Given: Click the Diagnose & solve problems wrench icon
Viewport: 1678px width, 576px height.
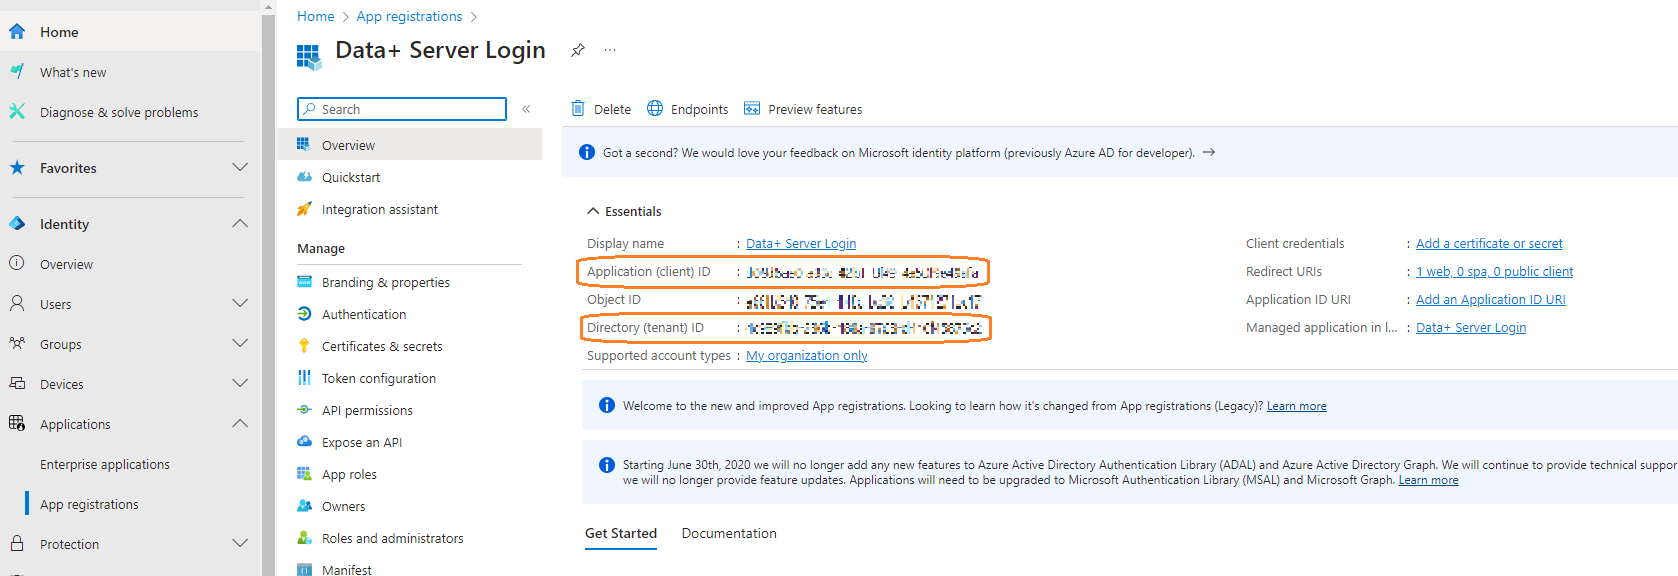Looking at the screenshot, I should click(17, 112).
